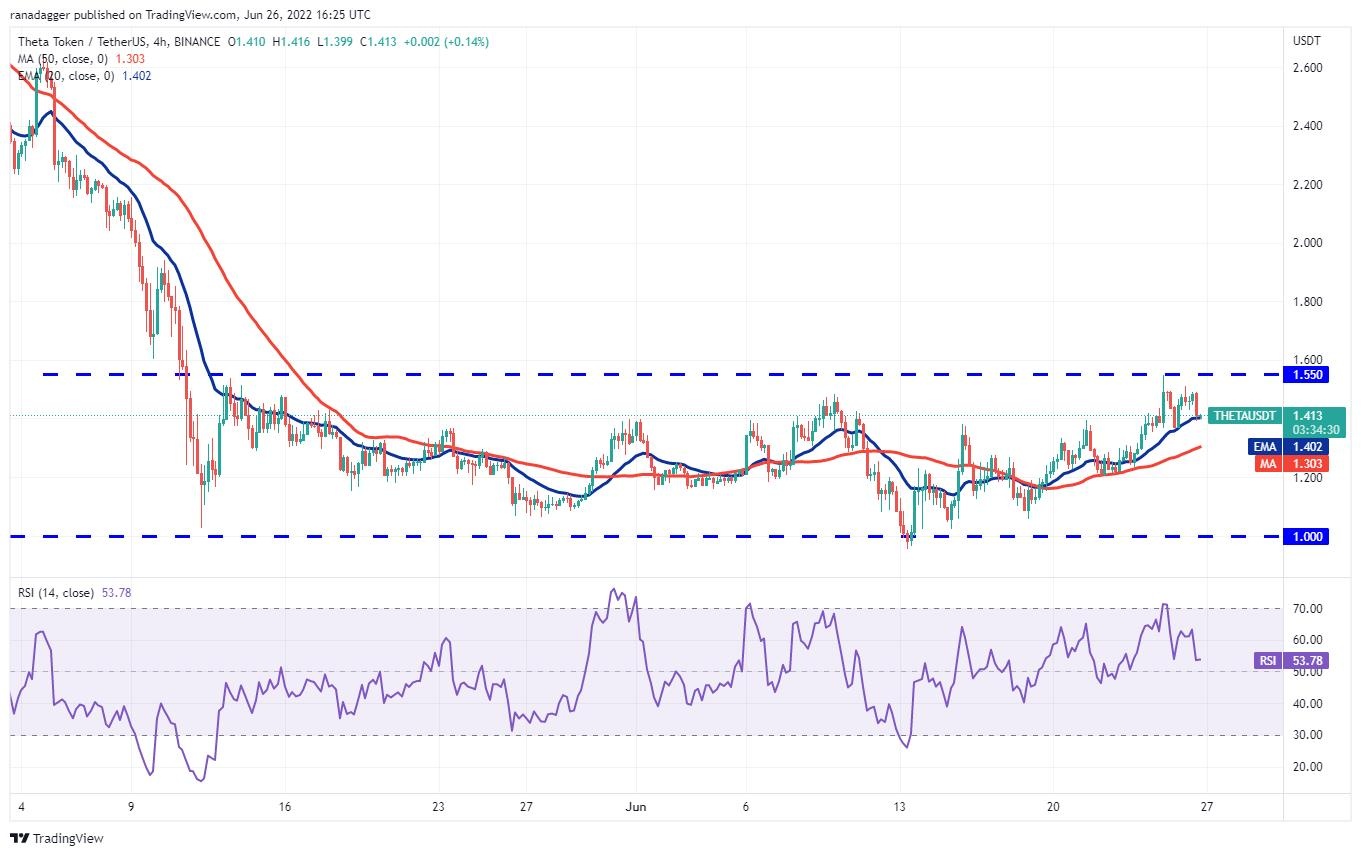Click the 1.550 resistance level label
This screenshot has height=856, width=1361.
1308,374
